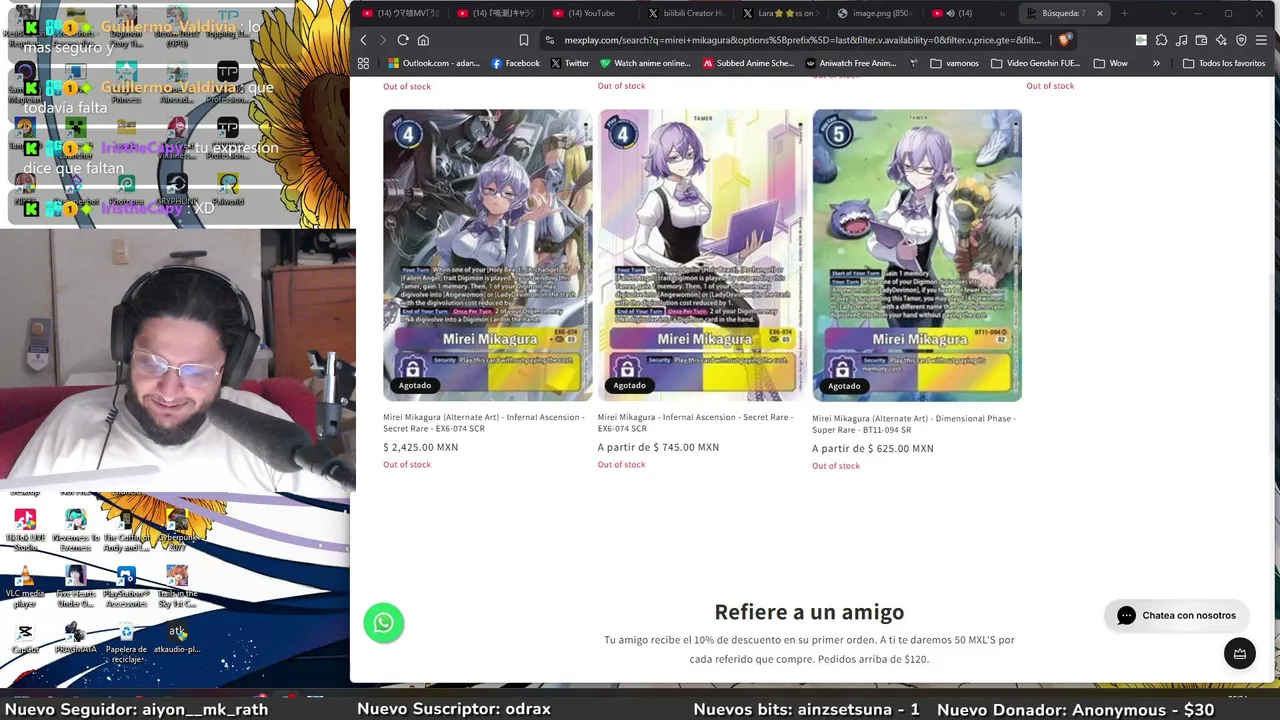Open Five Hearts Under One Roof shortcut
The height and width of the screenshot is (720, 1280).
76,586
